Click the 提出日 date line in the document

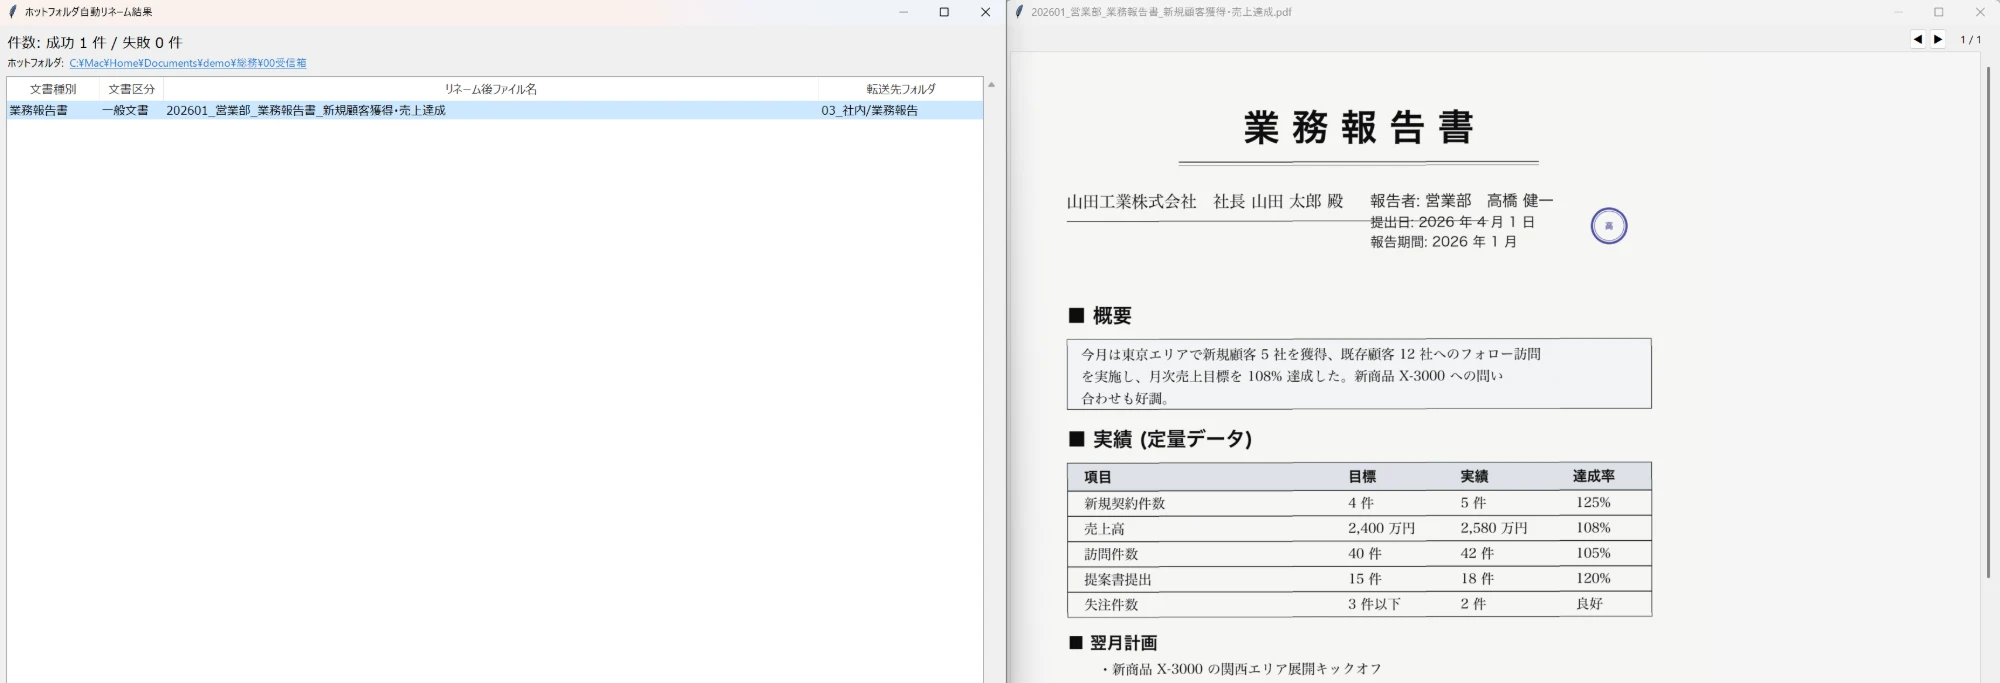click(x=1452, y=222)
